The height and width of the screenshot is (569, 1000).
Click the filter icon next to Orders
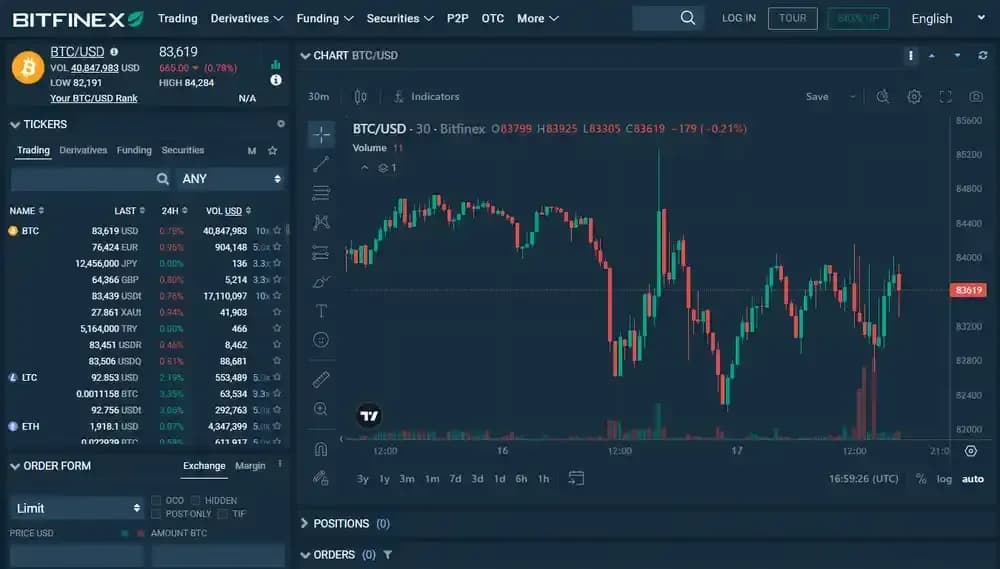click(x=388, y=554)
